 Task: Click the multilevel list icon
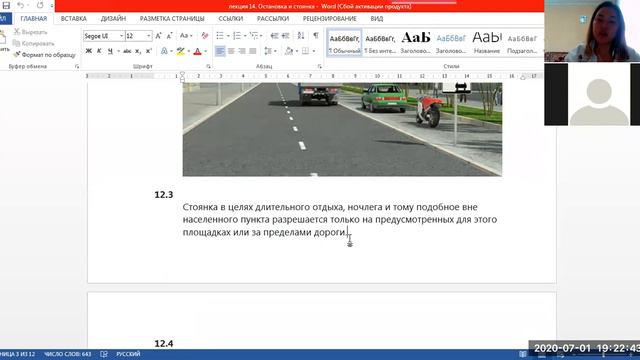(254, 36)
